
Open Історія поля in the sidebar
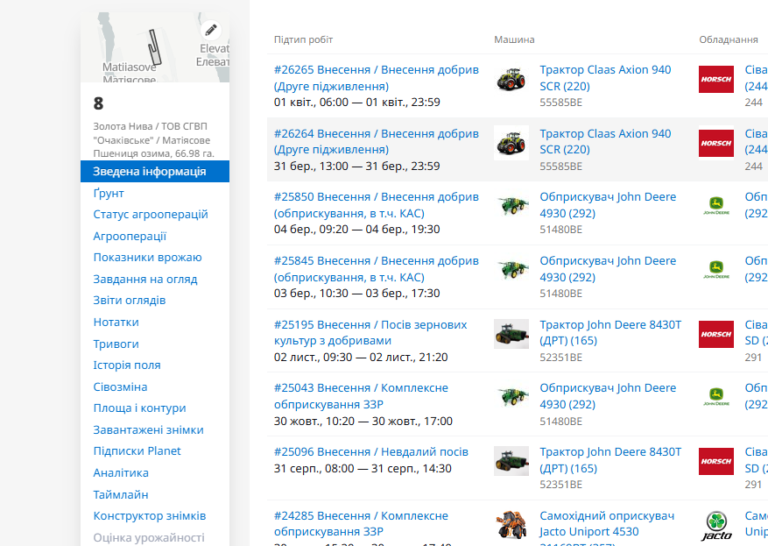[x=127, y=365]
